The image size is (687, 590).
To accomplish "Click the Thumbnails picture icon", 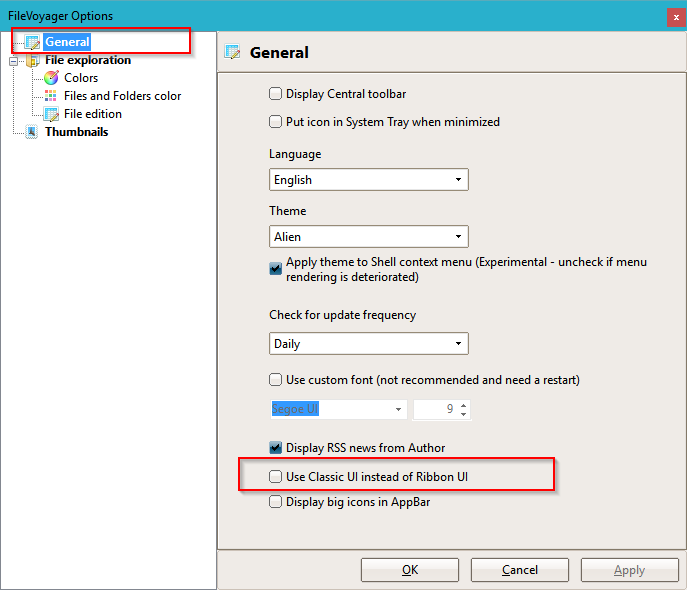I will point(32,132).
